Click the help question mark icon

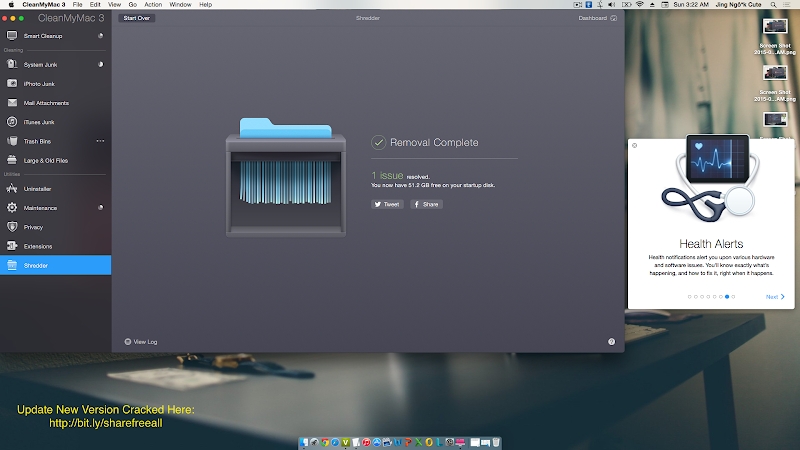(611, 342)
